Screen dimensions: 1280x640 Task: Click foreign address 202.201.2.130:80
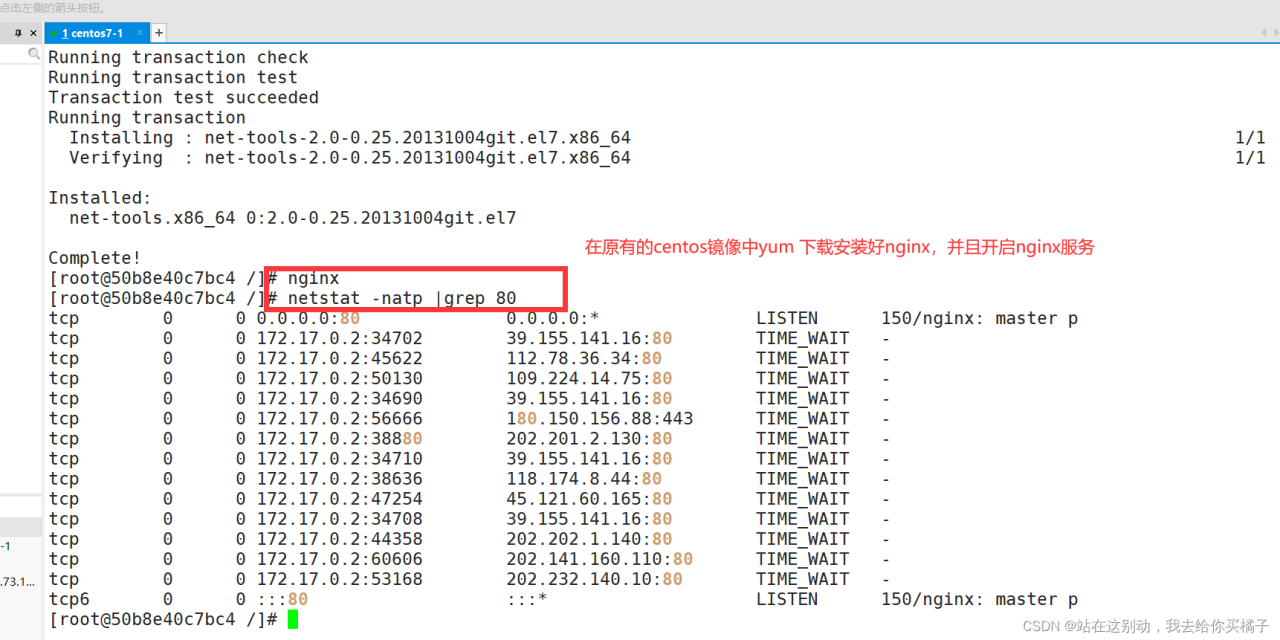[589, 438]
